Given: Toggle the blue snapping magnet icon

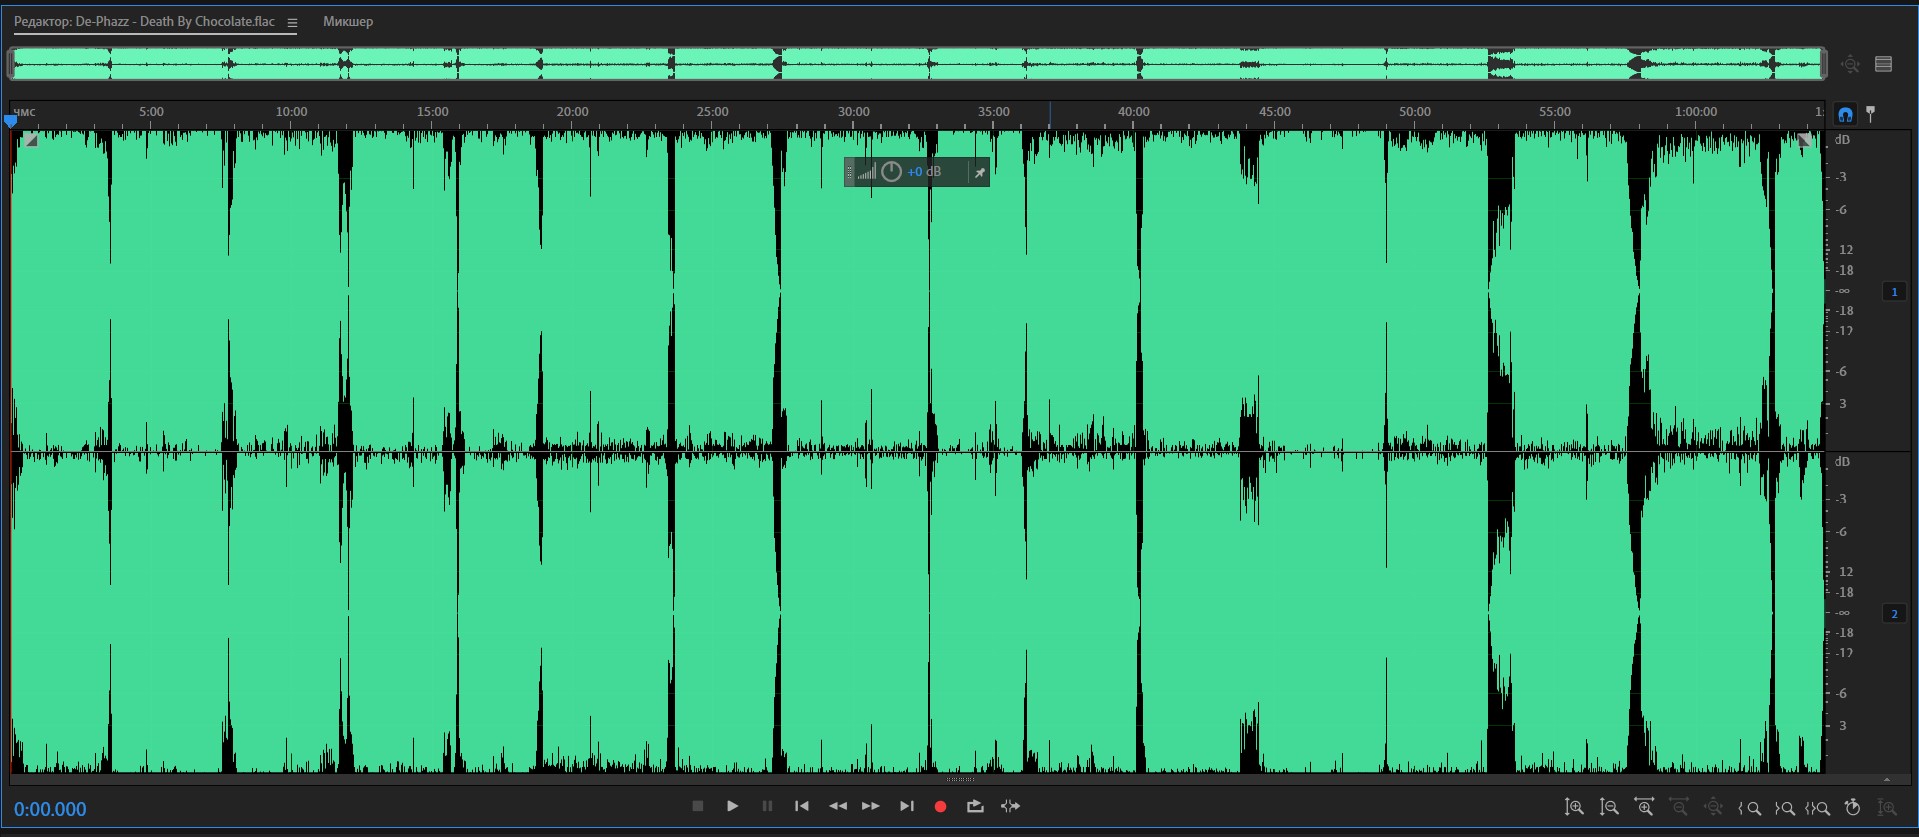Looking at the screenshot, I should [1845, 114].
